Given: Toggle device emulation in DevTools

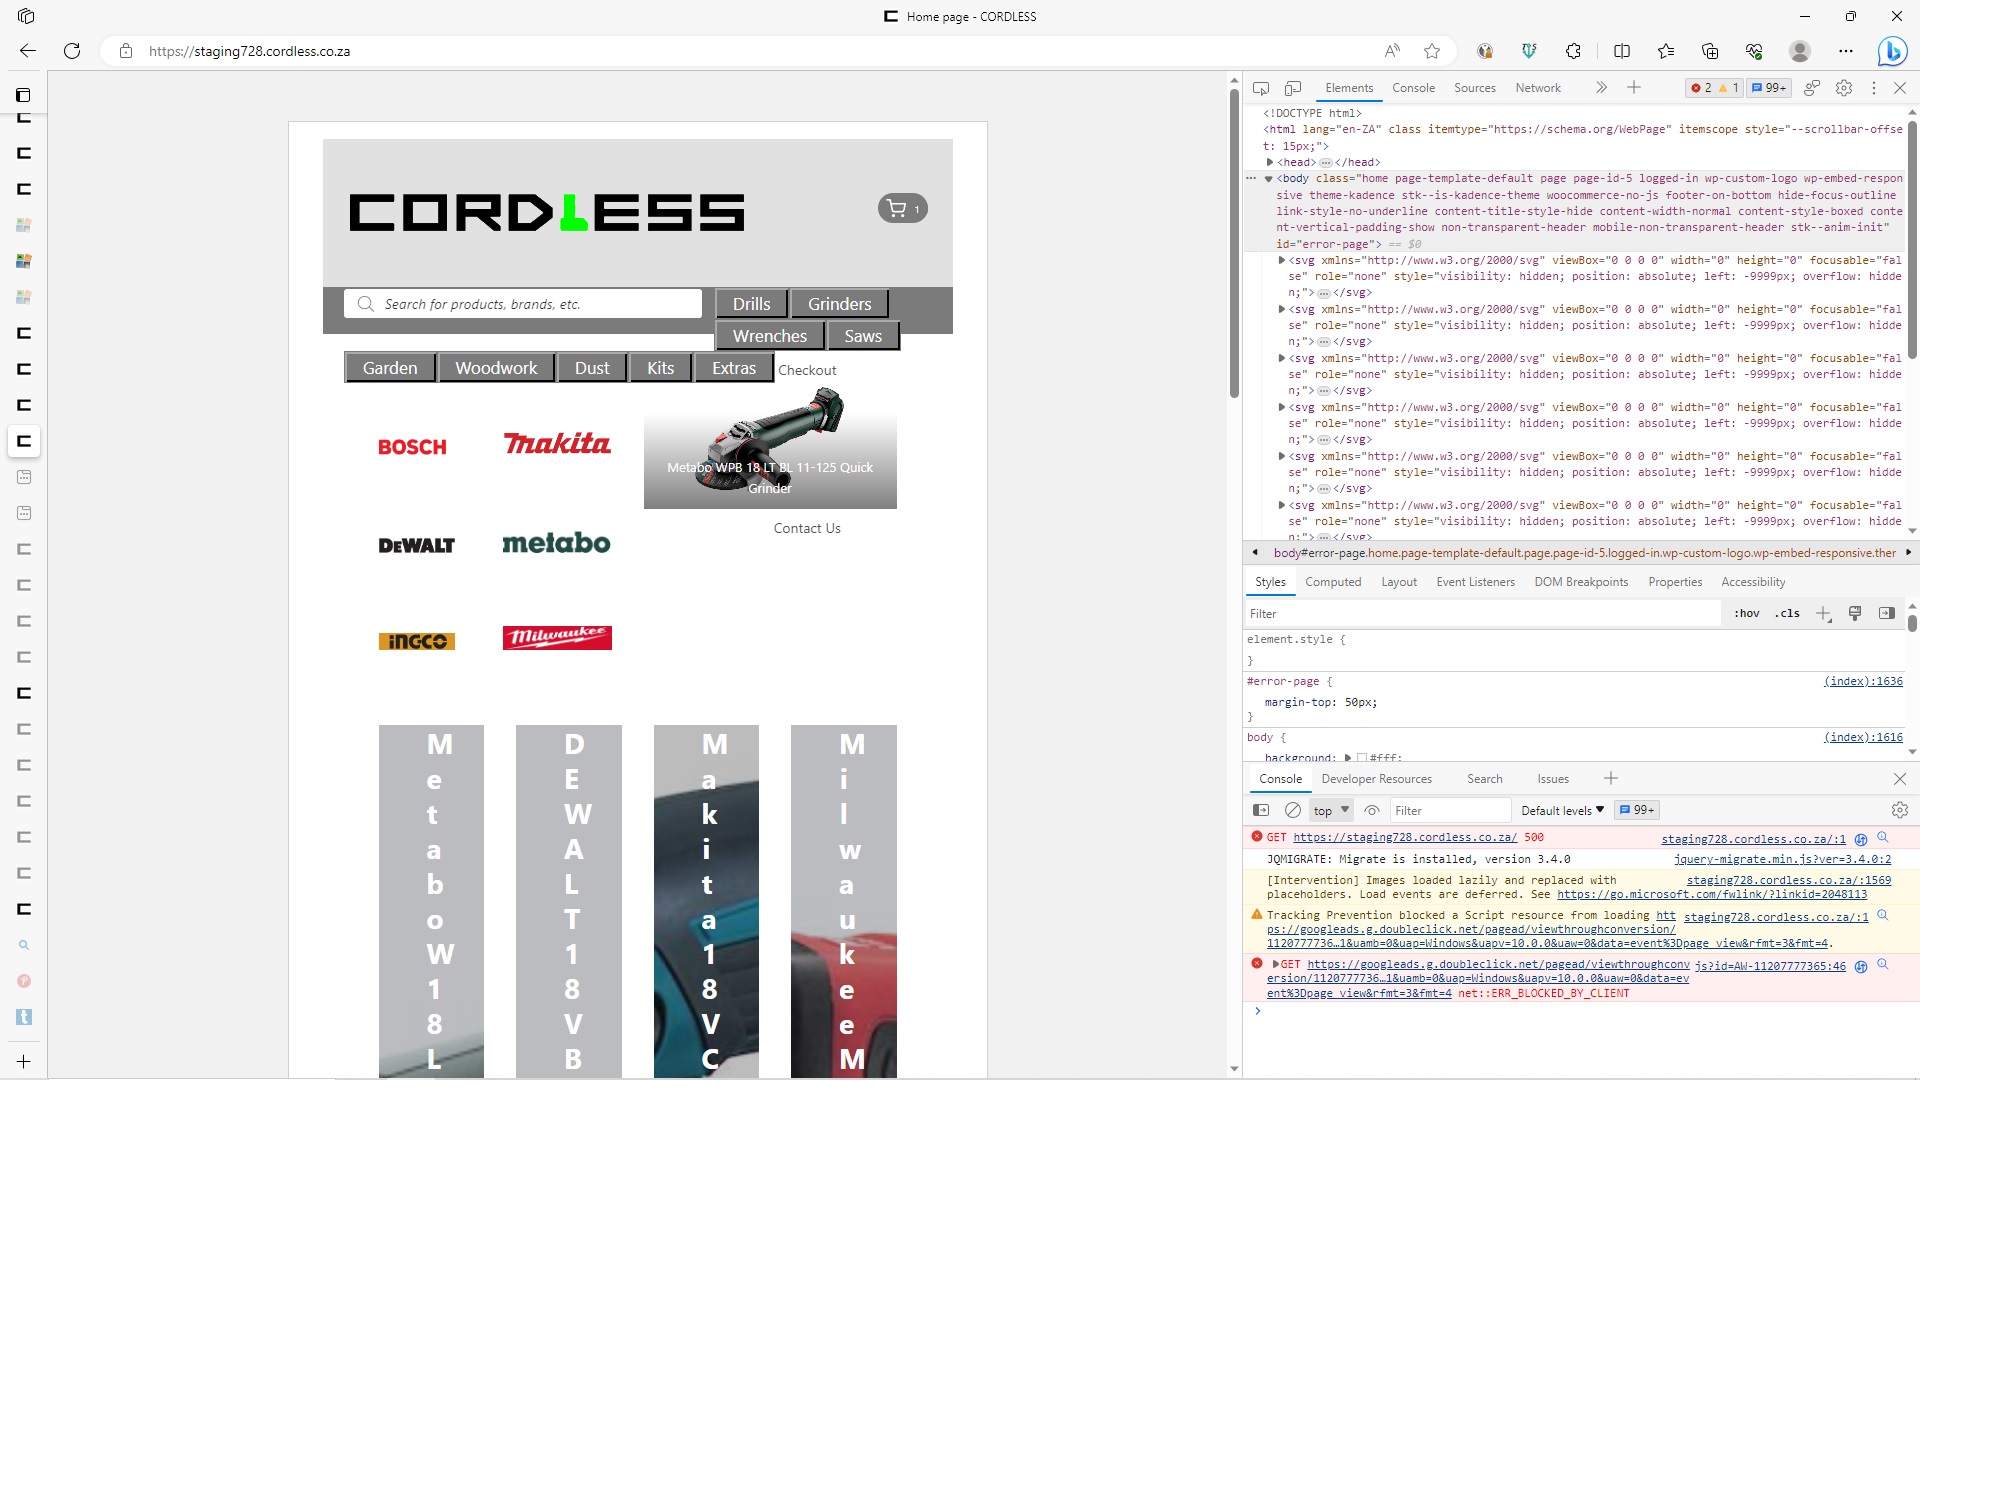Looking at the screenshot, I should tap(1293, 88).
